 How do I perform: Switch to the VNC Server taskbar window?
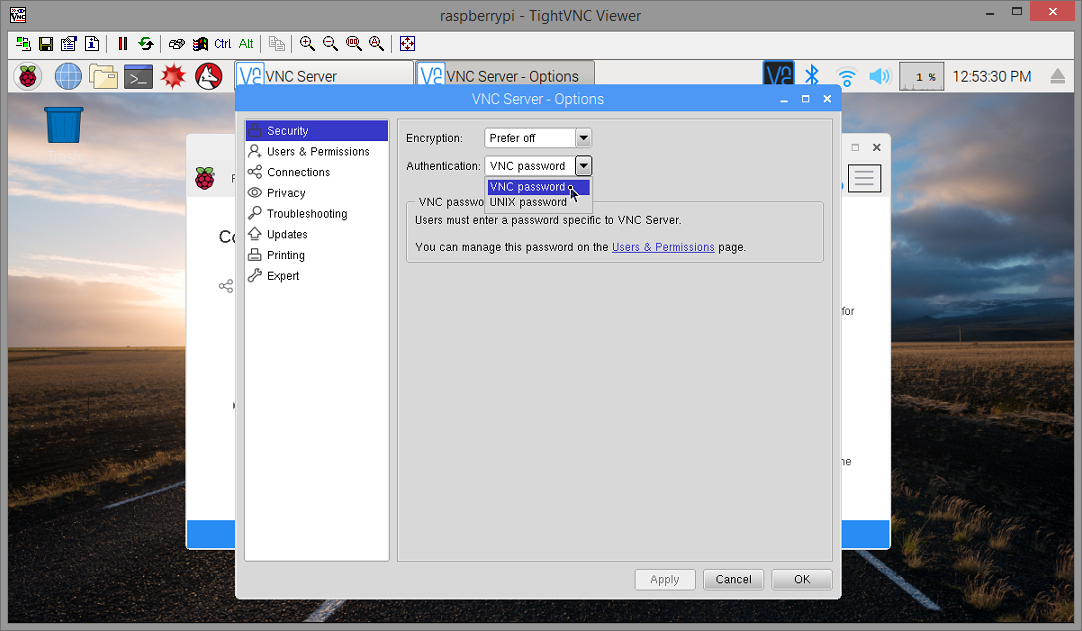pos(324,76)
